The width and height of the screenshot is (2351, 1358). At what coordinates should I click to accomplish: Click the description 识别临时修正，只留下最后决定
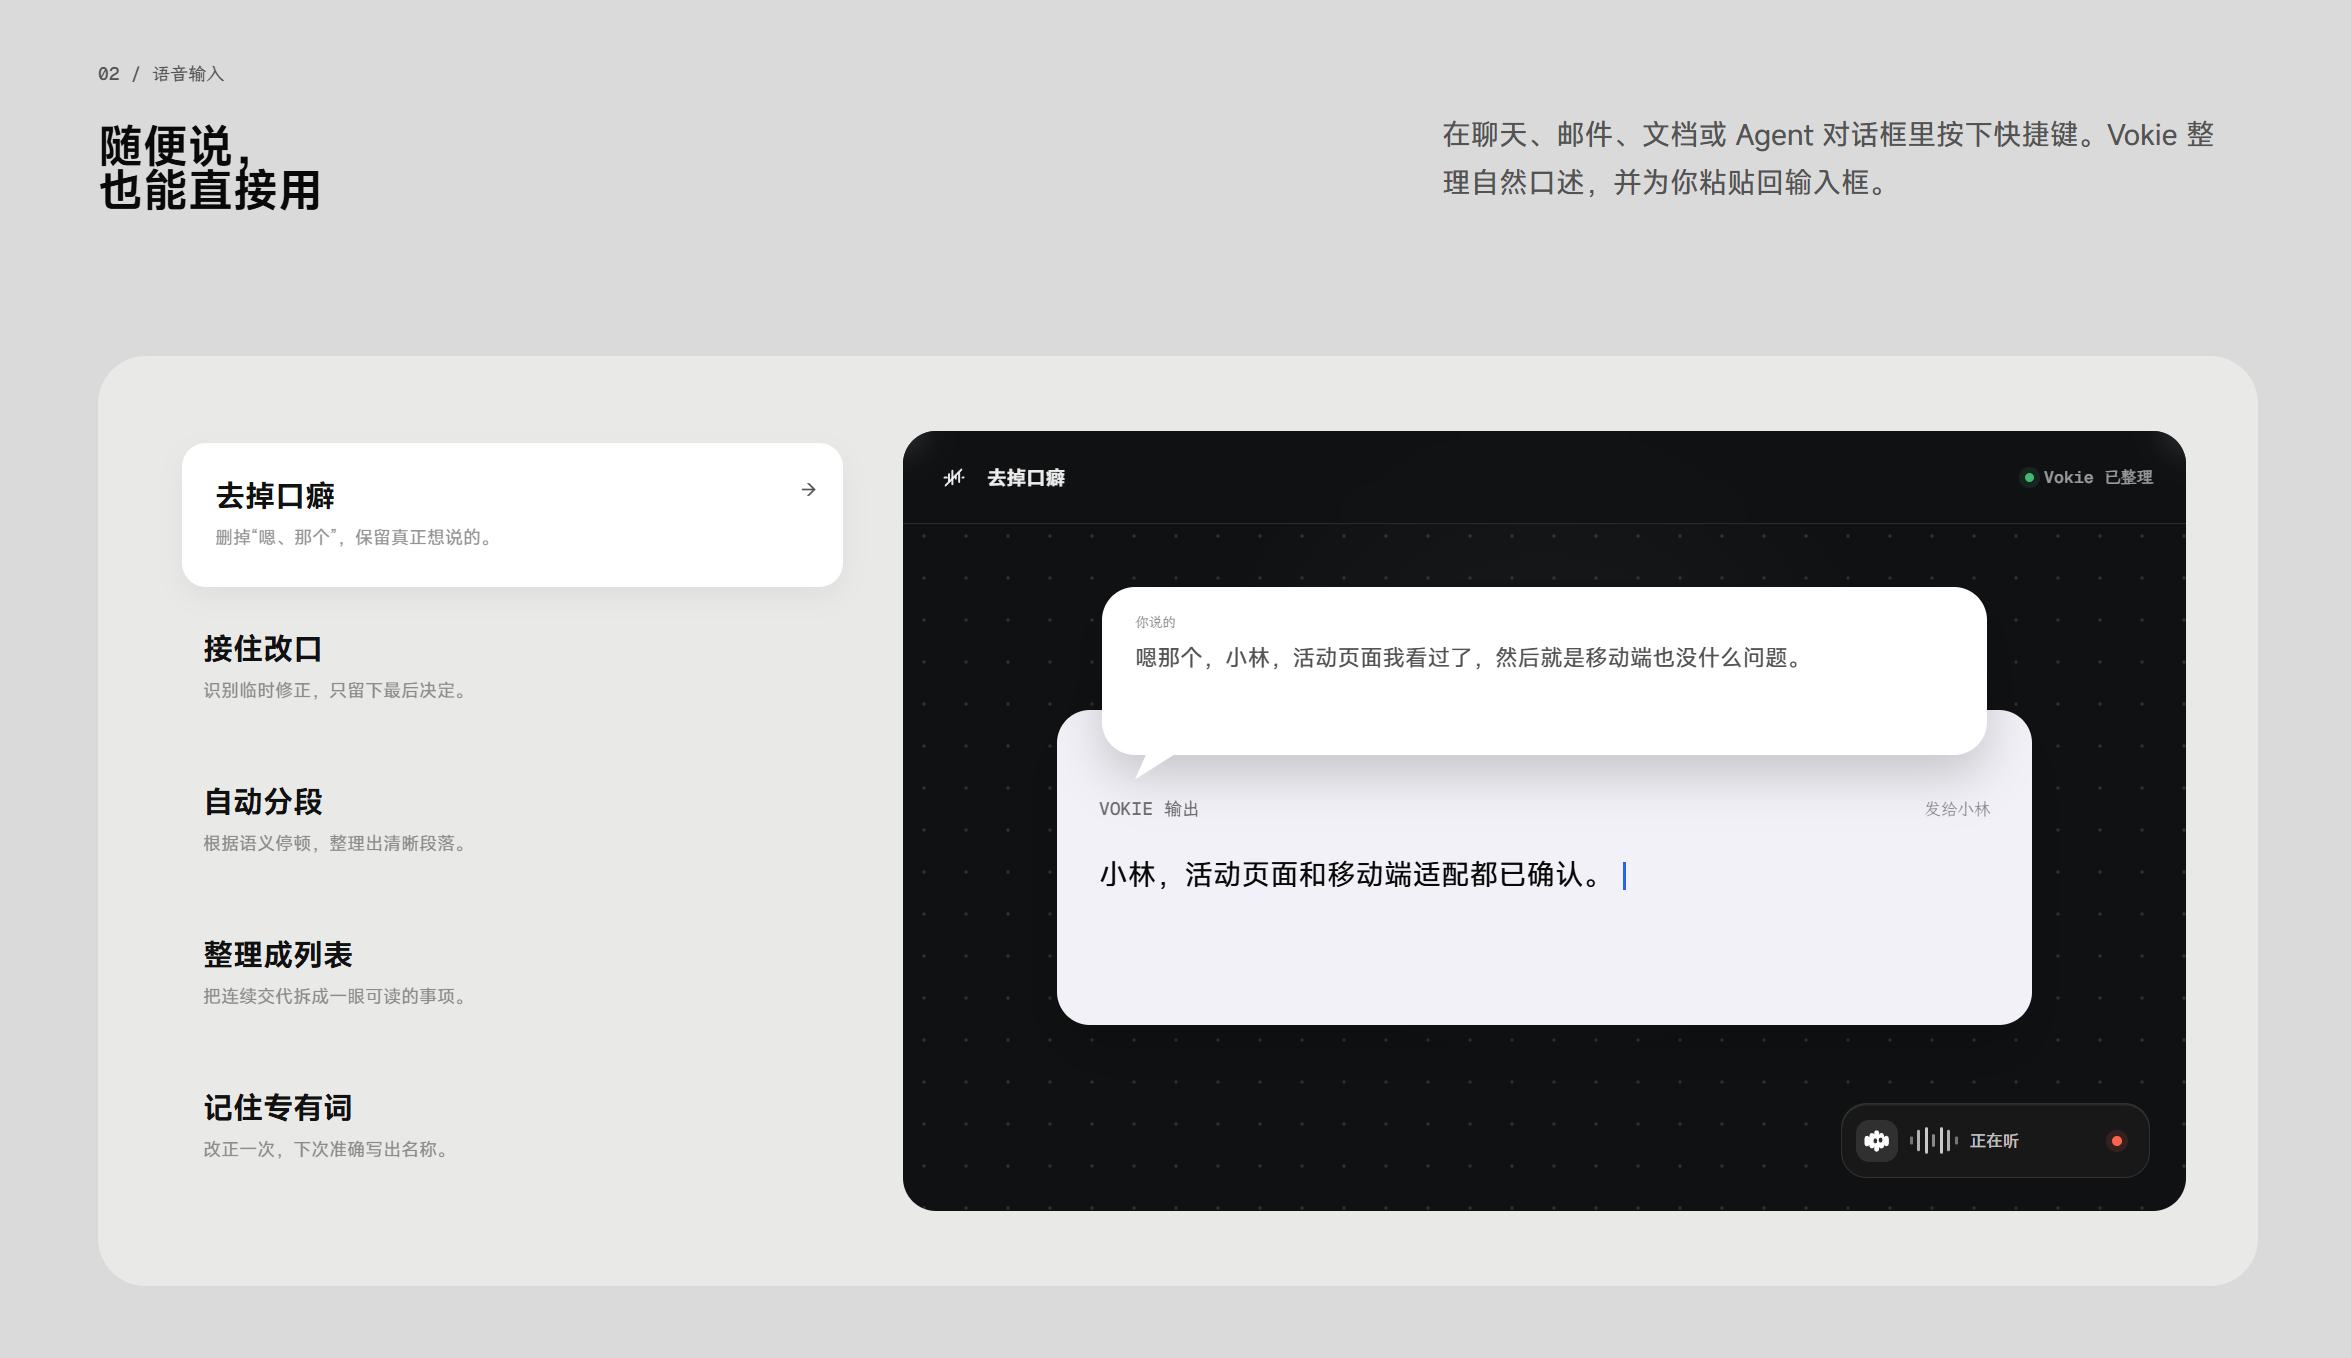click(335, 690)
